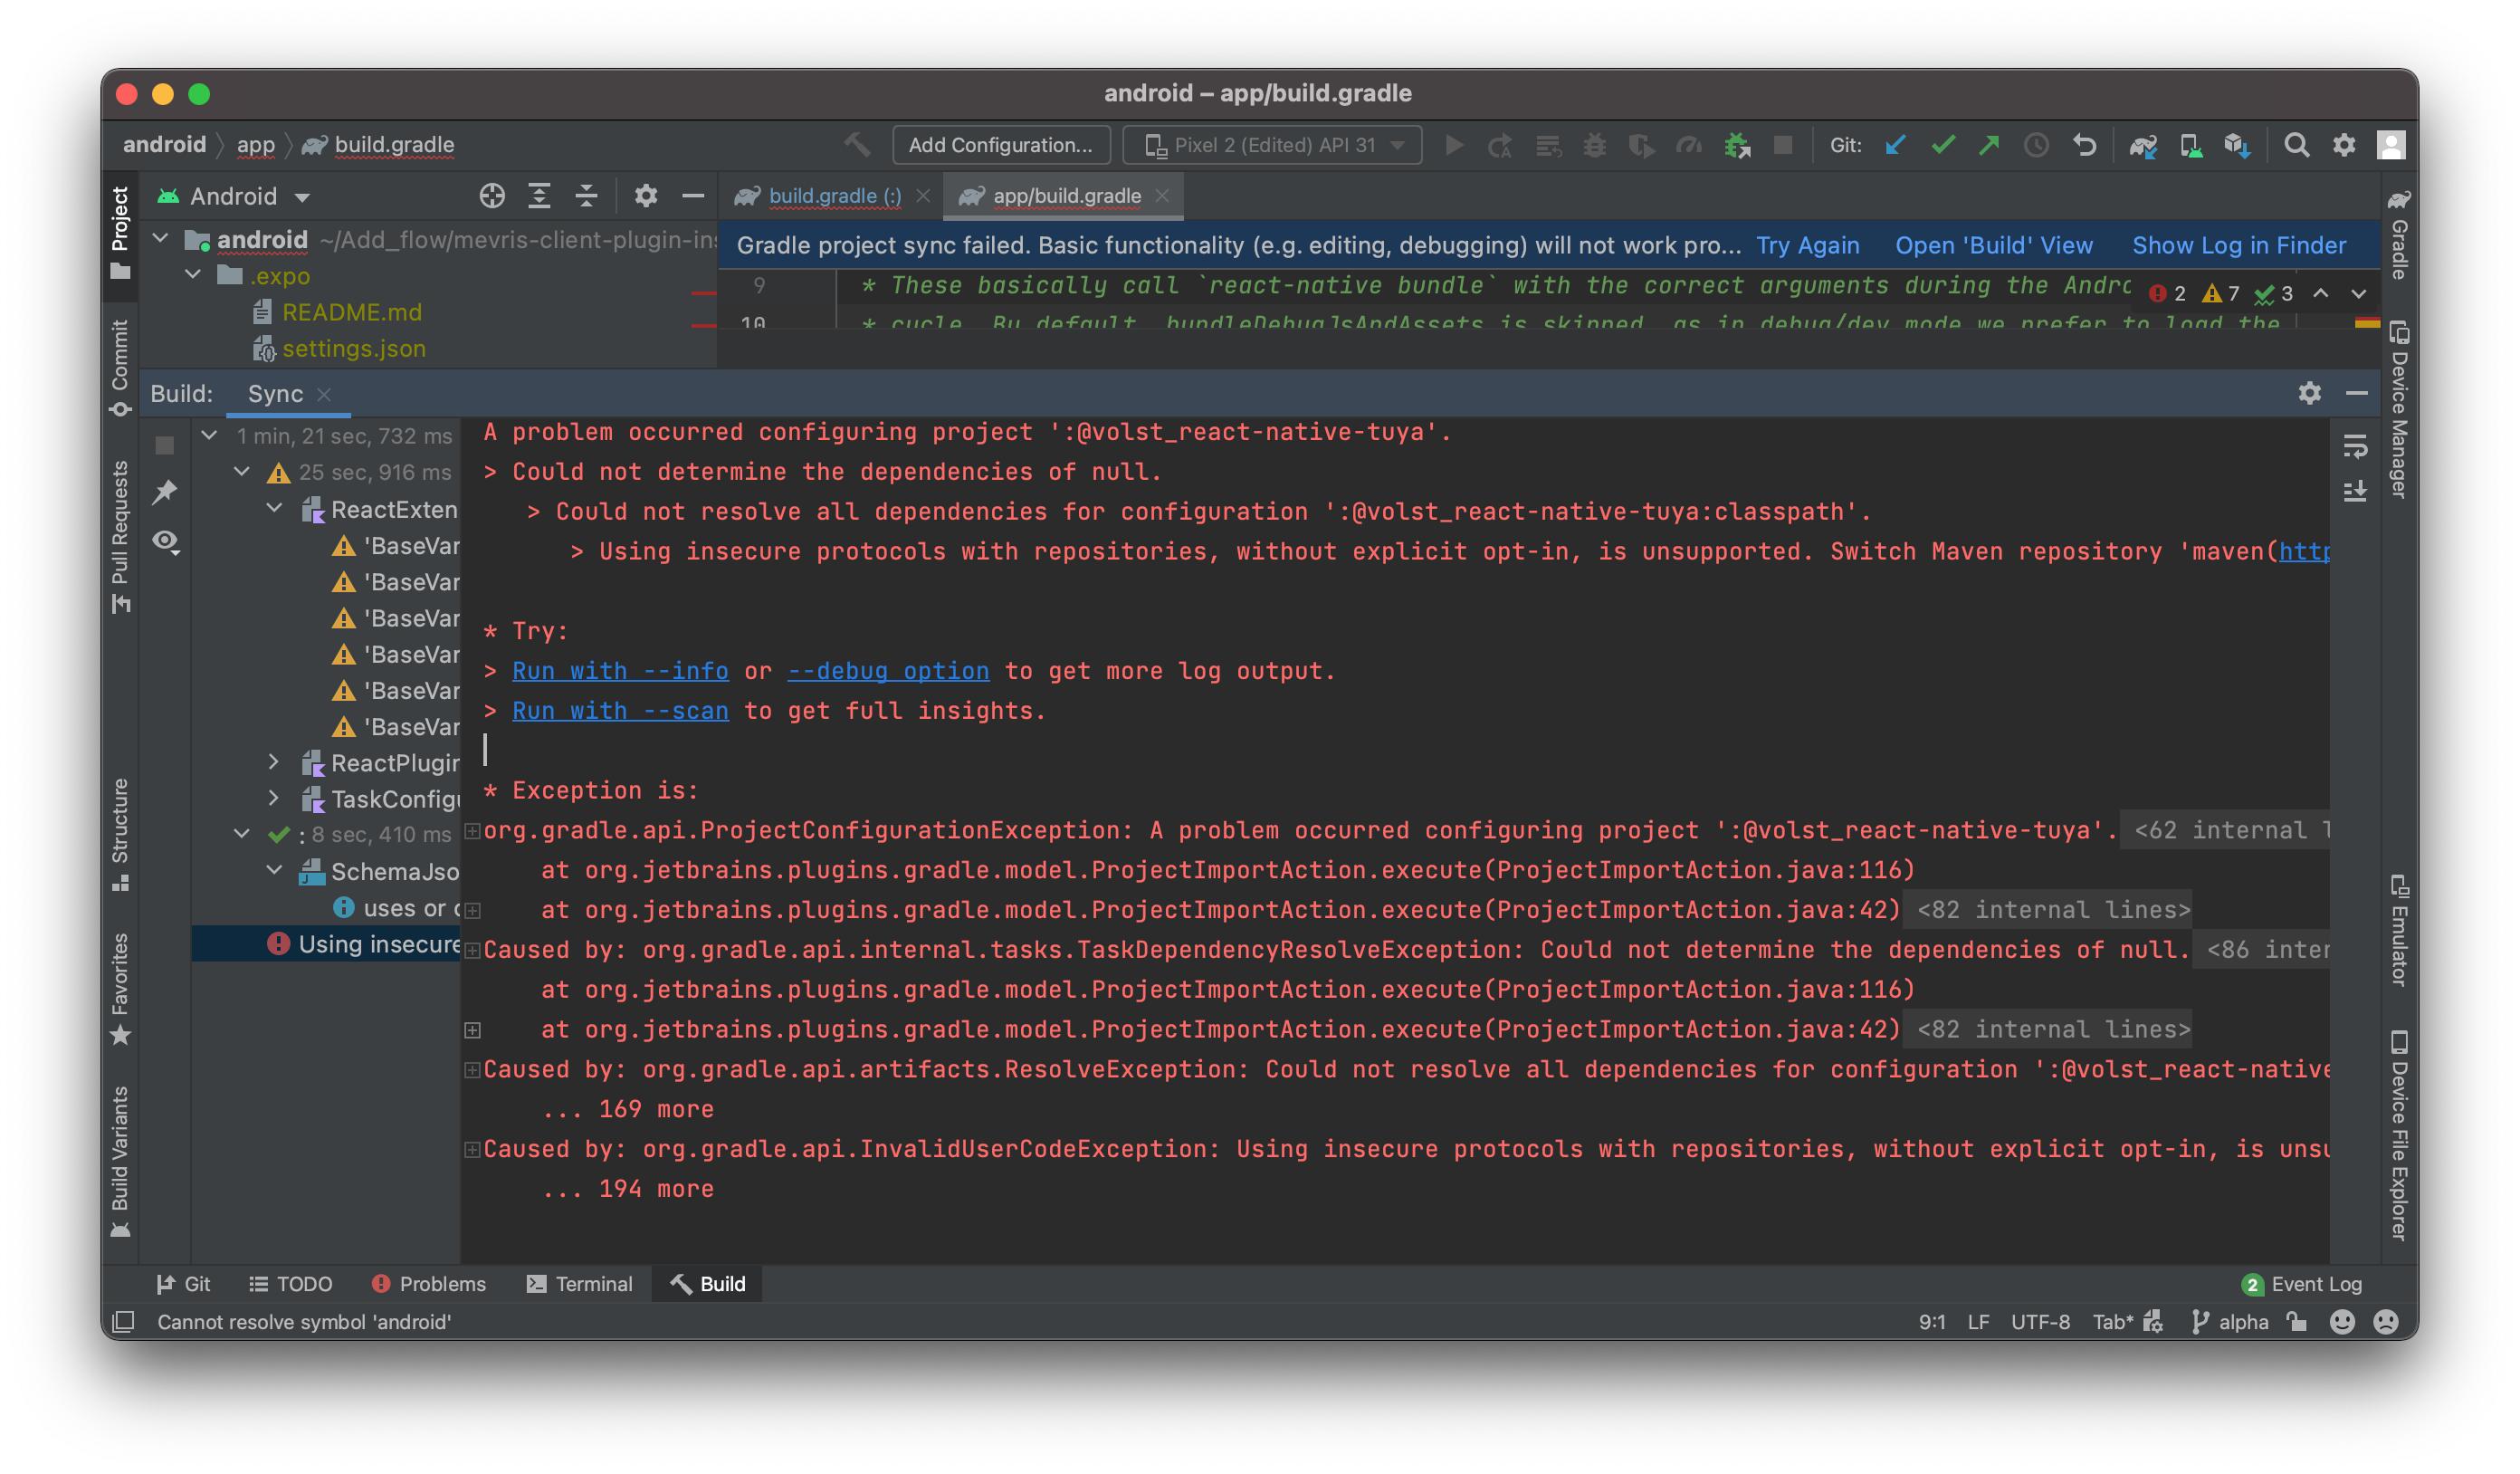Pin the Build tab using pin icon
2520x1474 pixels.
click(x=165, y=491)
